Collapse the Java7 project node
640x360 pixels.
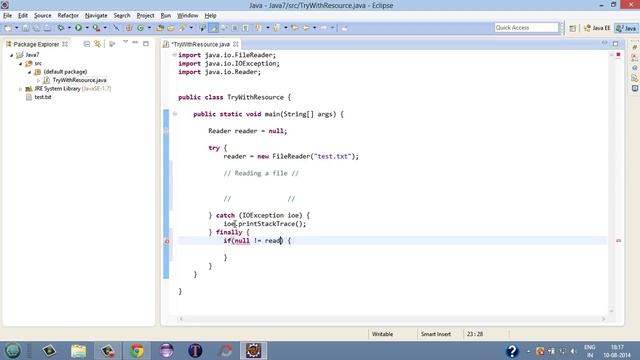pos(11,55)
